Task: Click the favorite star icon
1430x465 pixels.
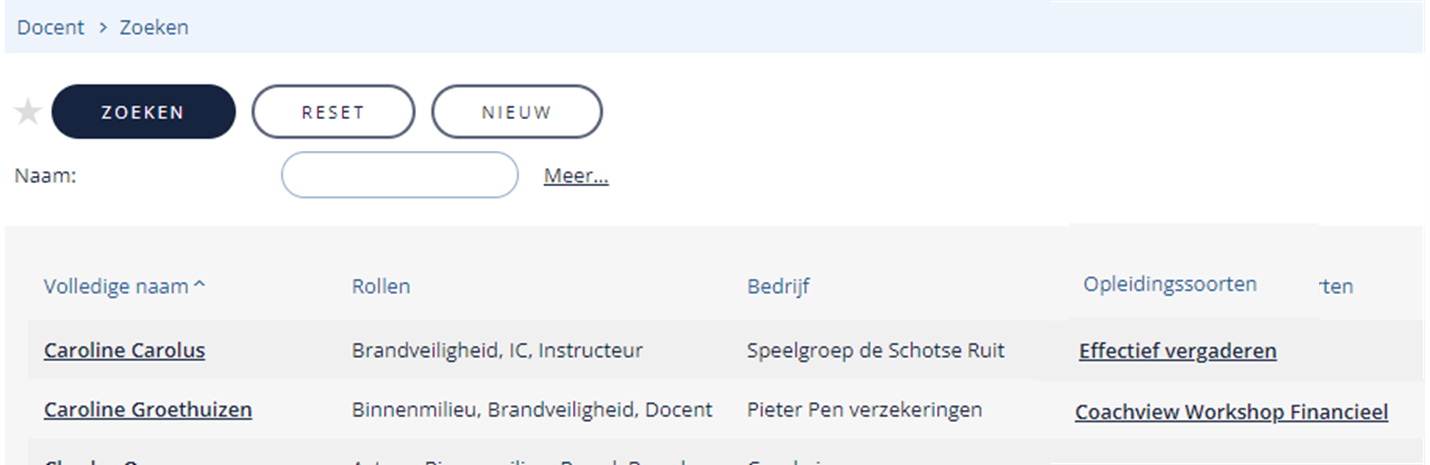Action: (x=28, y=112)
